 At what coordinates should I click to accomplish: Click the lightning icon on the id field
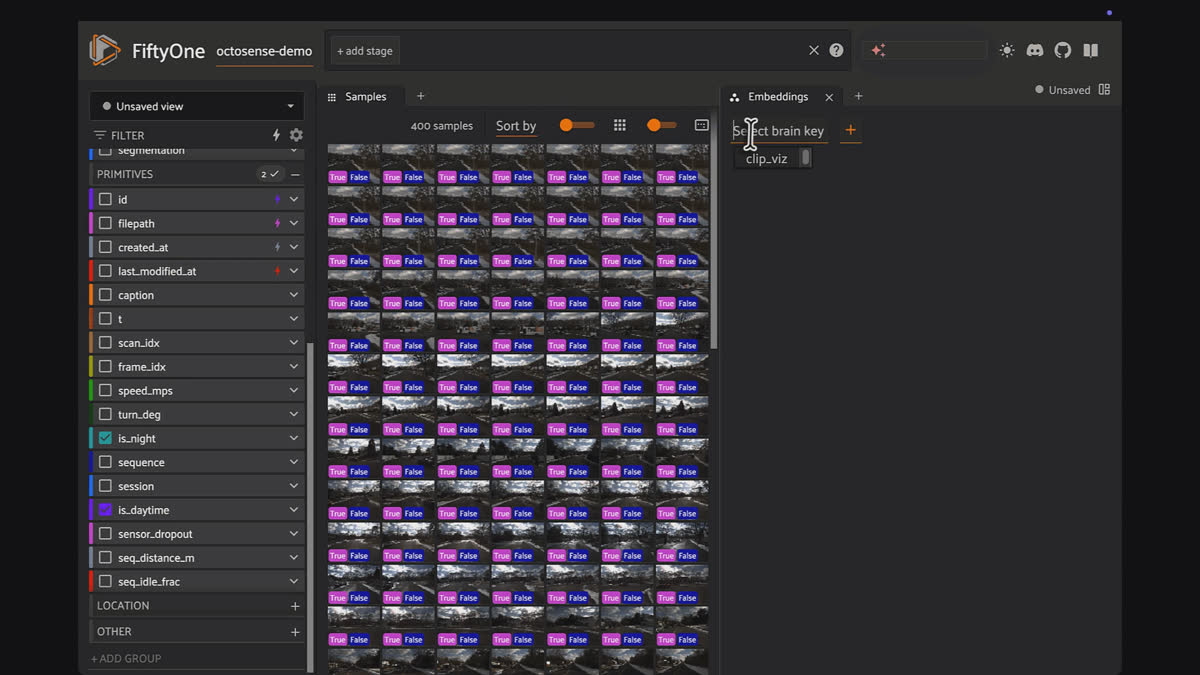[x=277, y=199]
